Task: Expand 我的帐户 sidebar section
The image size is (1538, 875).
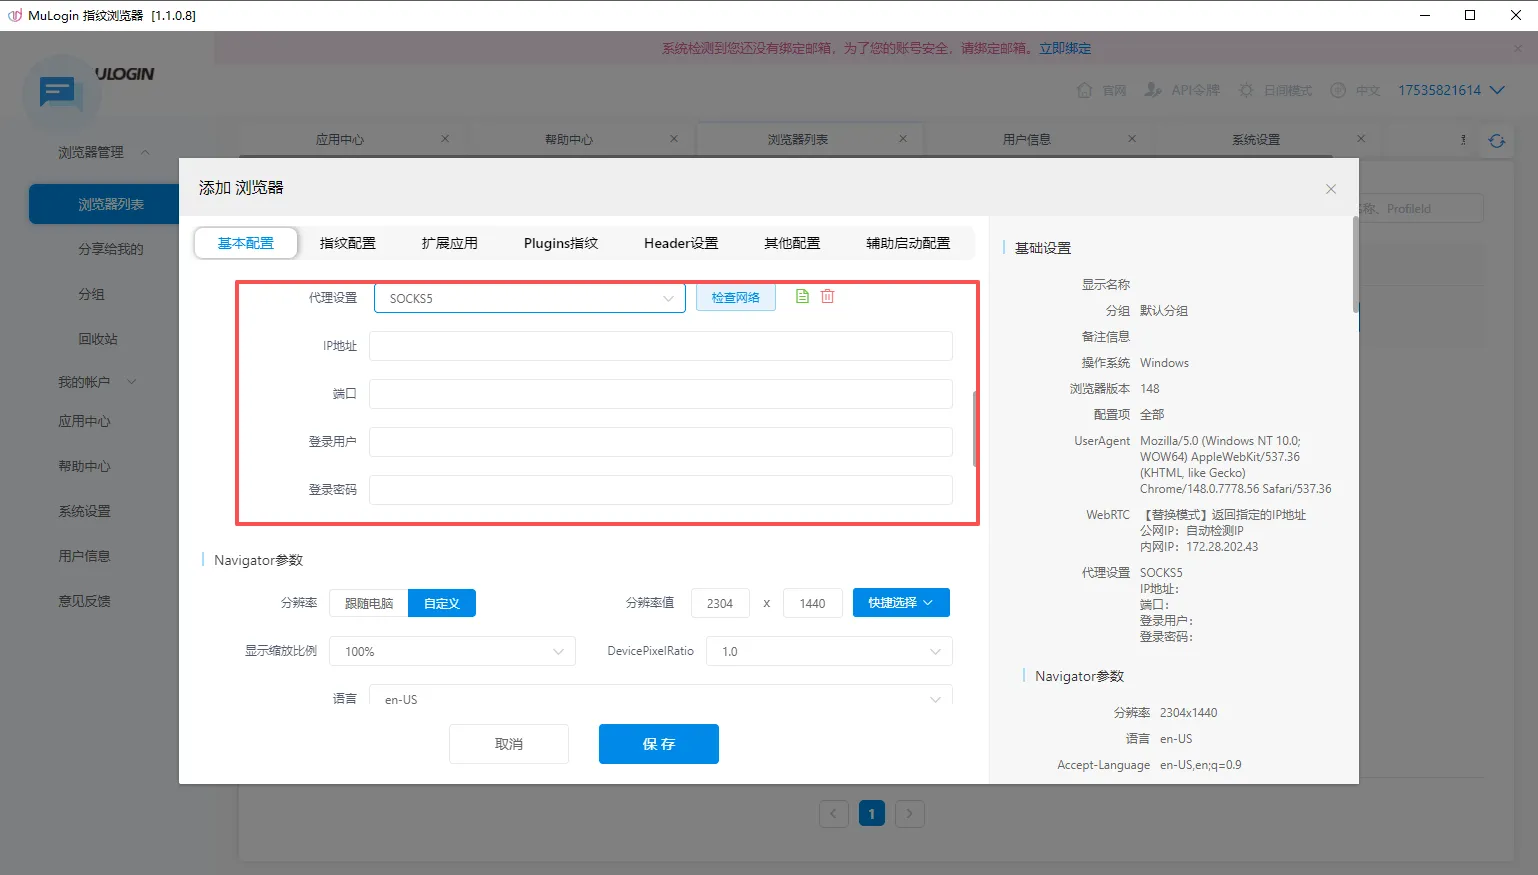Action: coord(97,382)
